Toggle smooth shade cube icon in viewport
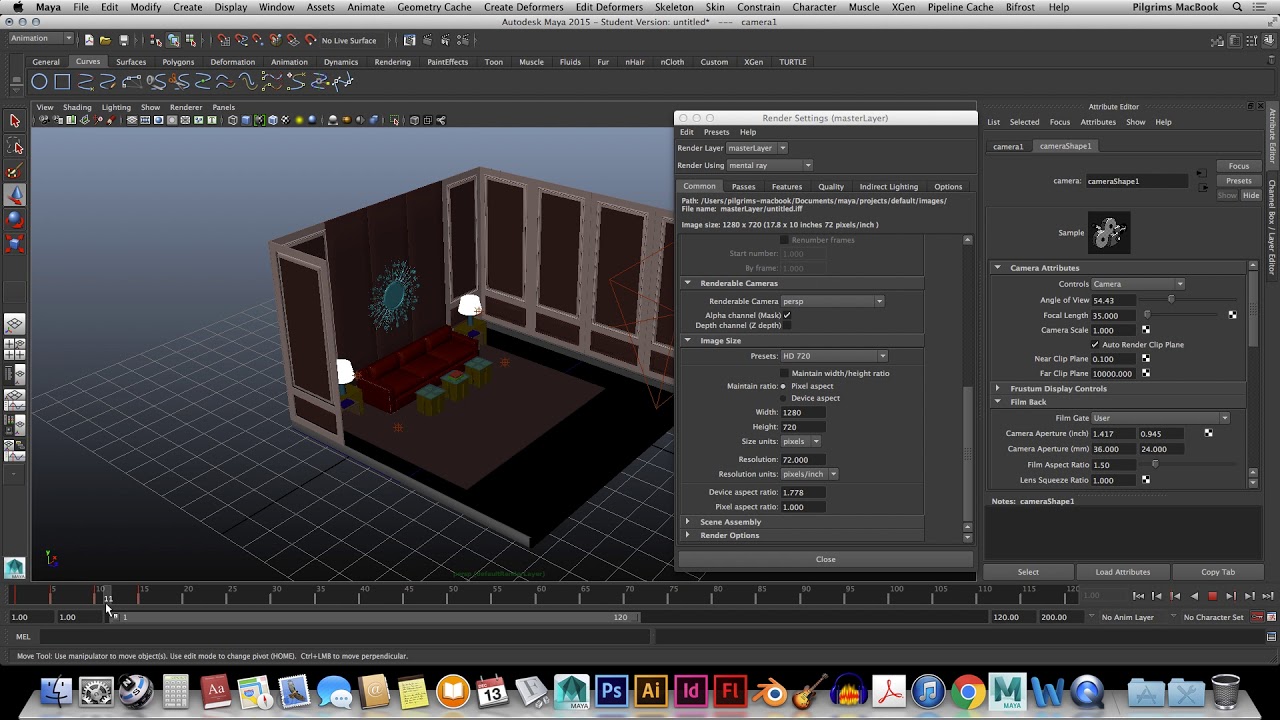Viewport: 1280px width, 720px height. click(x=246, y=120)
